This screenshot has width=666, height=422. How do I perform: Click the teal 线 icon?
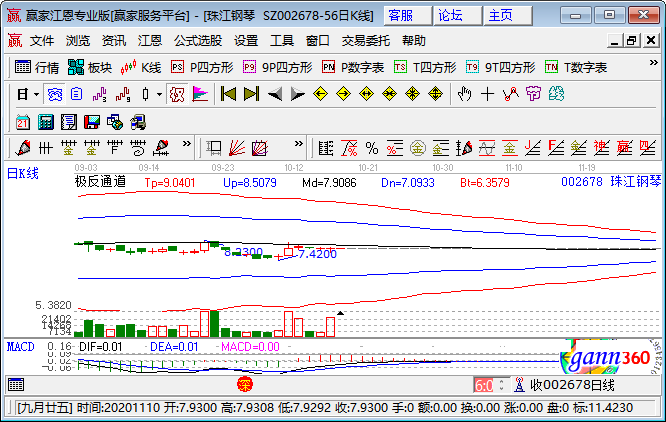pos(556,94)
